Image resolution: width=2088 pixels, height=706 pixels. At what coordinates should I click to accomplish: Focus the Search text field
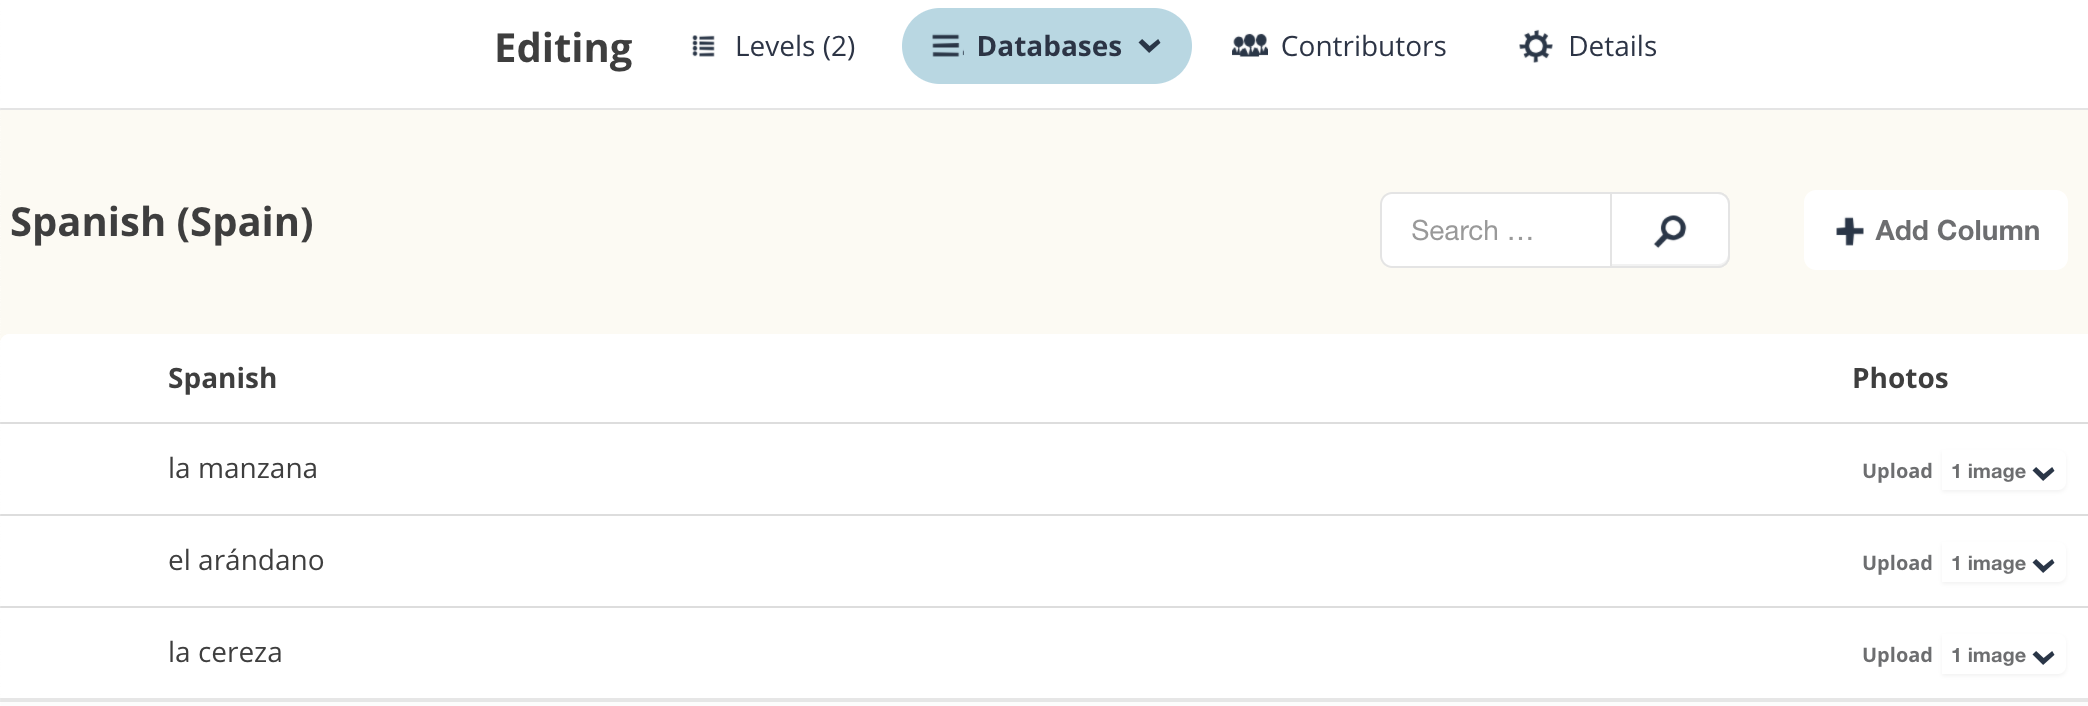[x=1496, y=231]
